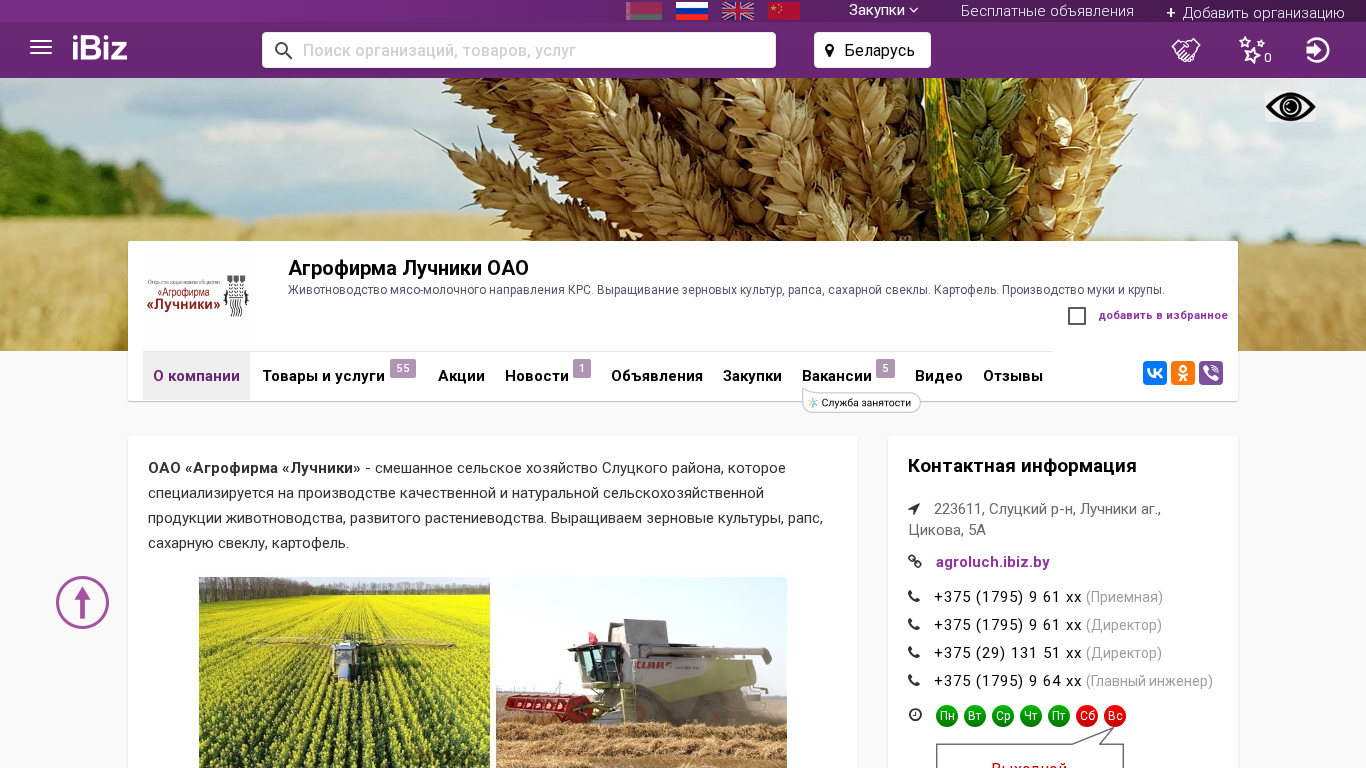Switch language to Russian flag
This screenshot has width=1366, height=768.
coord(692,11)
